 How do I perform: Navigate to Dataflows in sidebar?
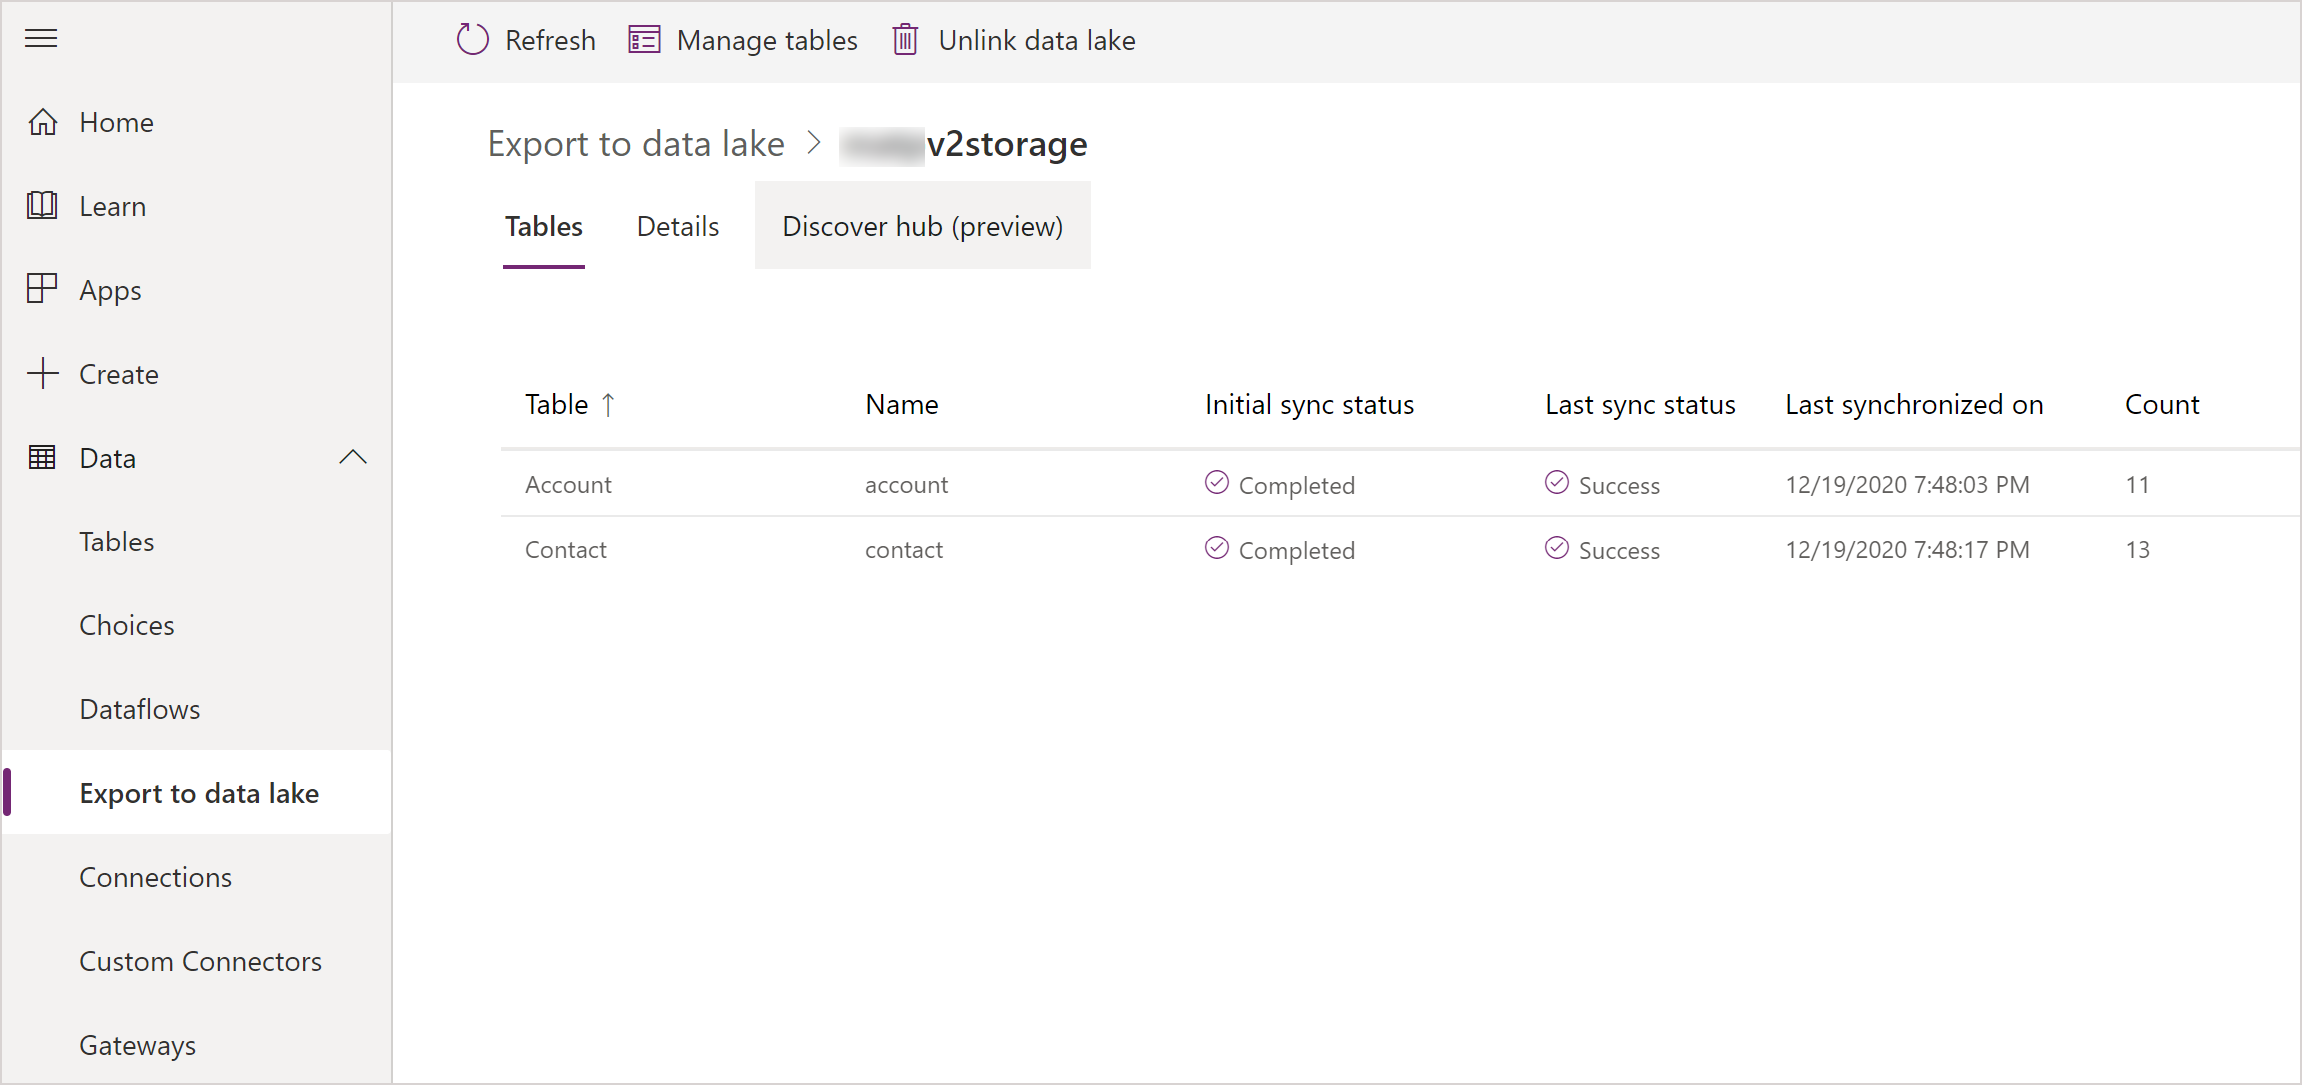pos(139,708)
